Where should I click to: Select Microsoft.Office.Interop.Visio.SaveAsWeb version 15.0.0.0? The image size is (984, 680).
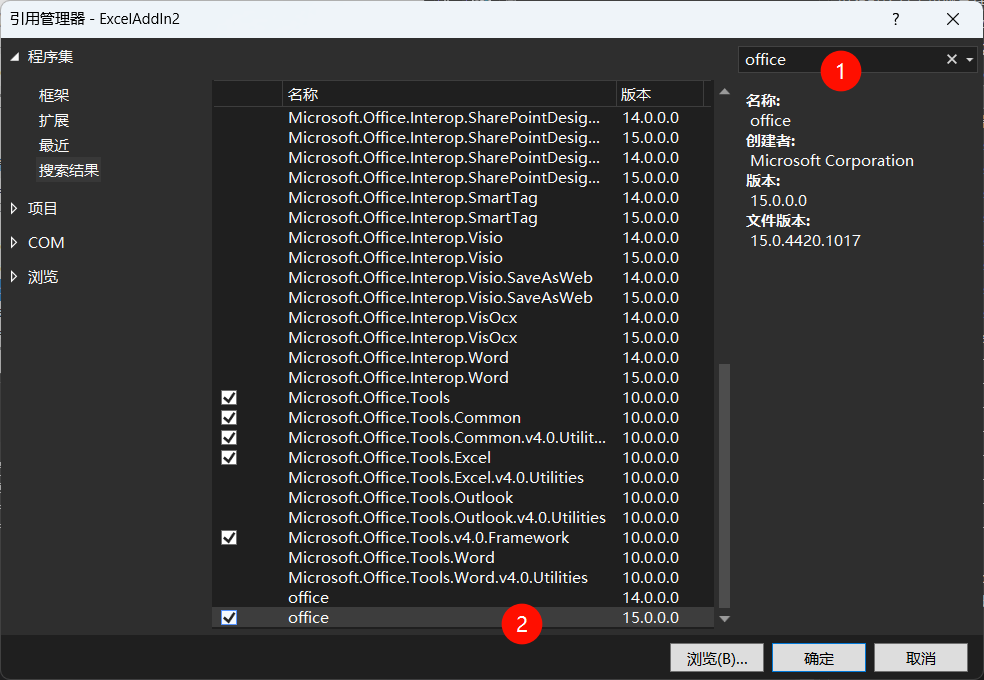pyautogui.click(x=463, y=298)
